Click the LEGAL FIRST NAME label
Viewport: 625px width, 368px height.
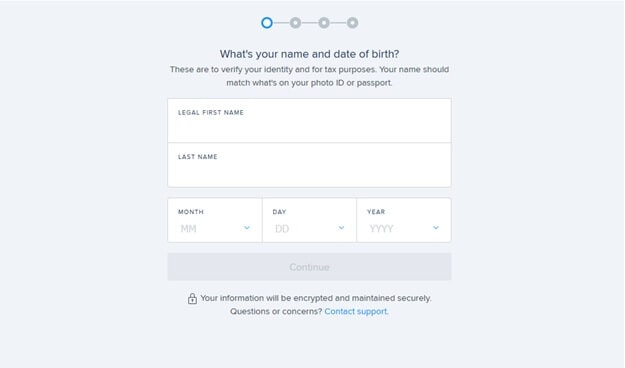[x=211, y=113]
